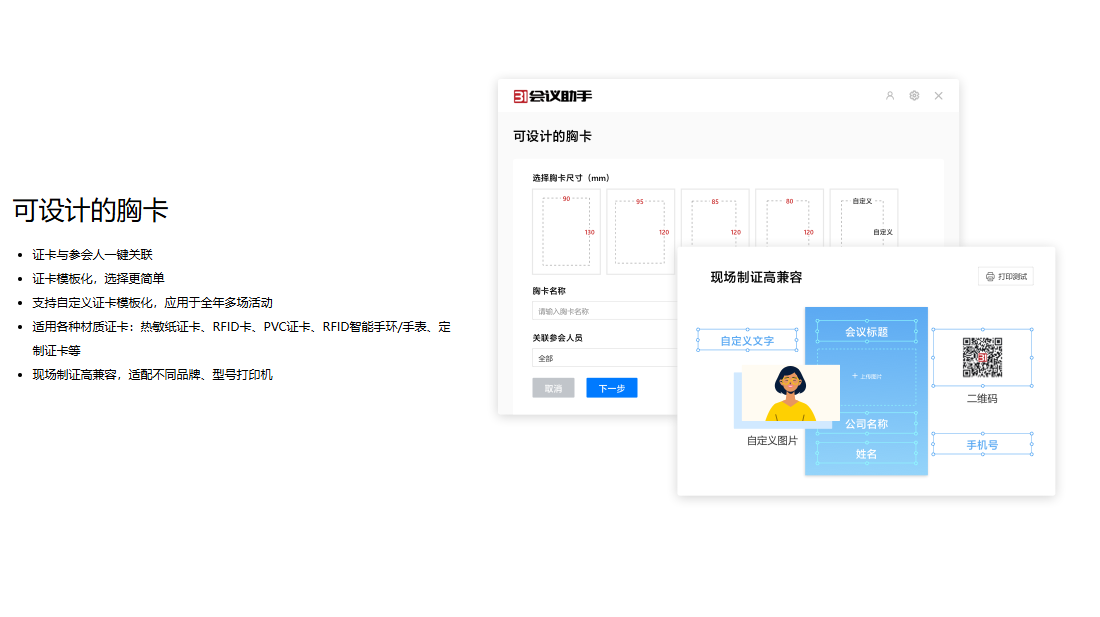Close the 会议助手 dialog with the X icon
The width and height of the screenshot is (1100, 617).
pos(938,96)
